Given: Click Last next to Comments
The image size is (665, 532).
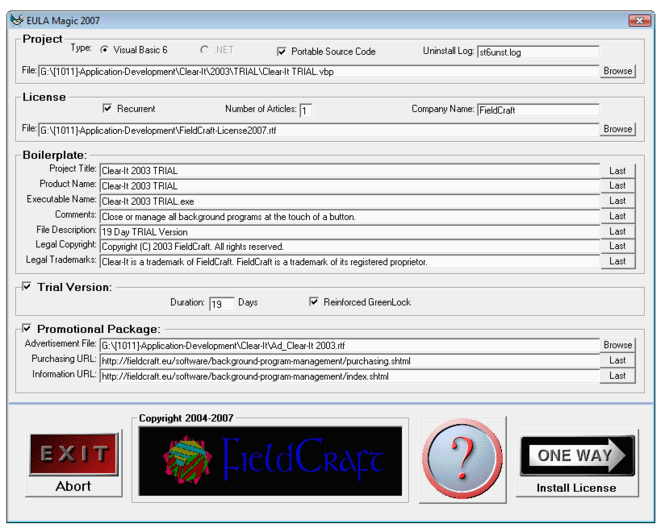Looking at the screenshot, I should (x=618, y=216).
